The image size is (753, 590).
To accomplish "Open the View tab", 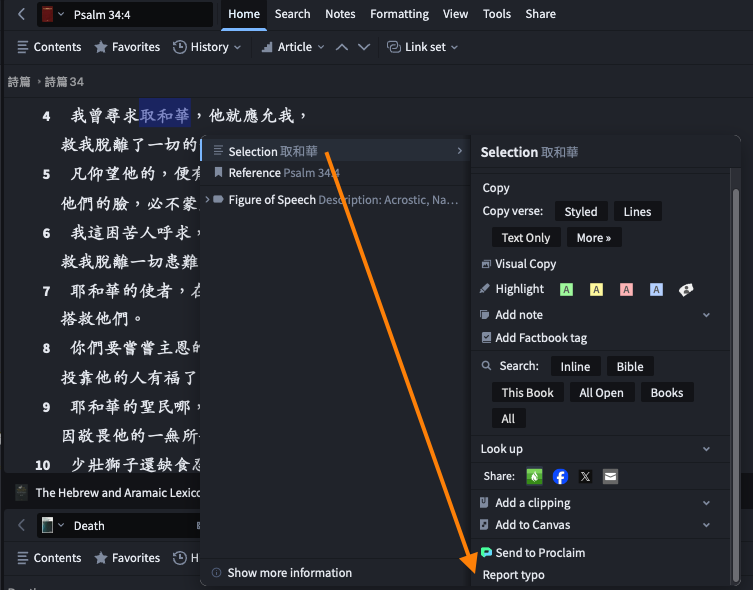I will 455,14.
